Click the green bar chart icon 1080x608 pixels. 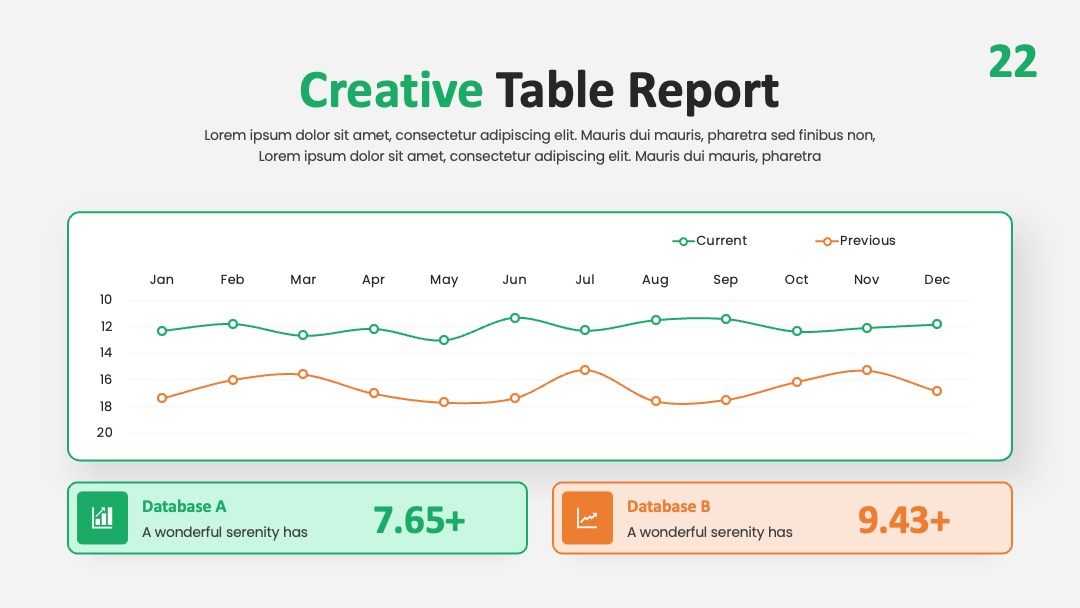coord(102,518)
